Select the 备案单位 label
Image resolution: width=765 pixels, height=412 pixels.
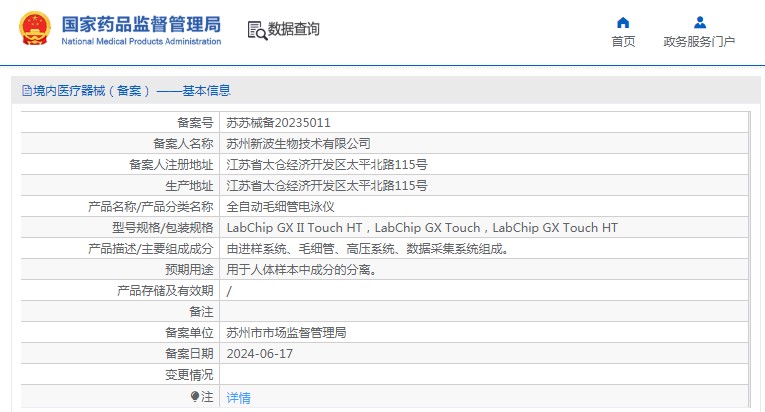189,332
